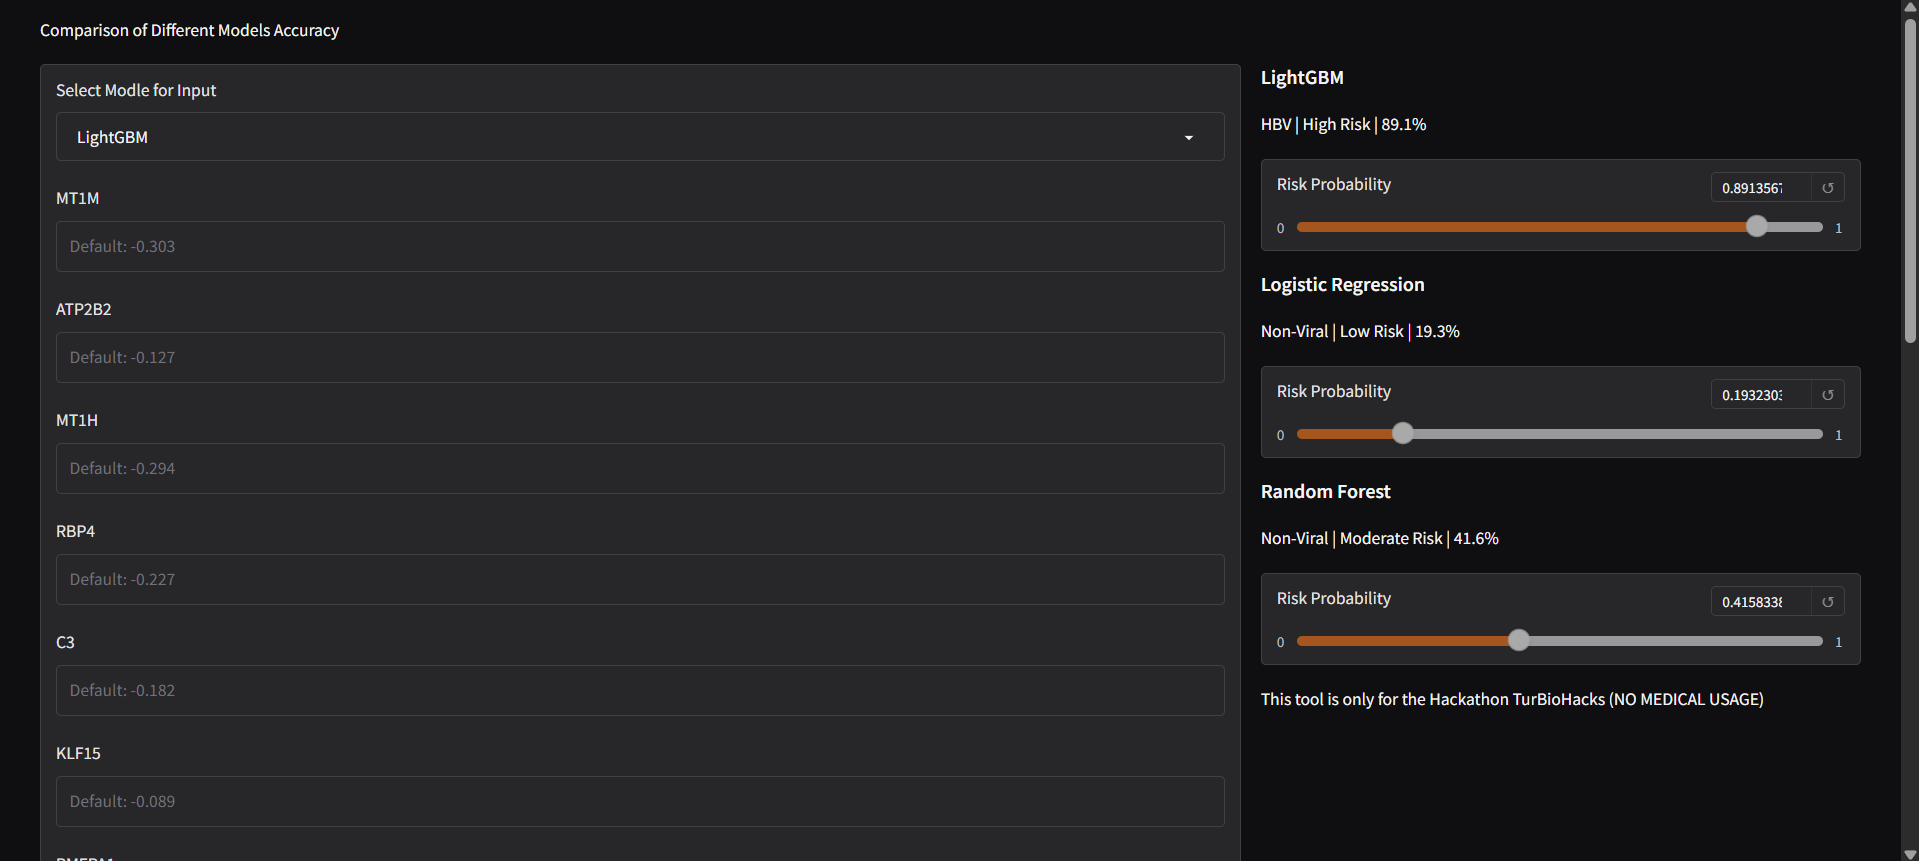Click the 'HBV | High Risk | 89.1%' result text

[1343, 125]
